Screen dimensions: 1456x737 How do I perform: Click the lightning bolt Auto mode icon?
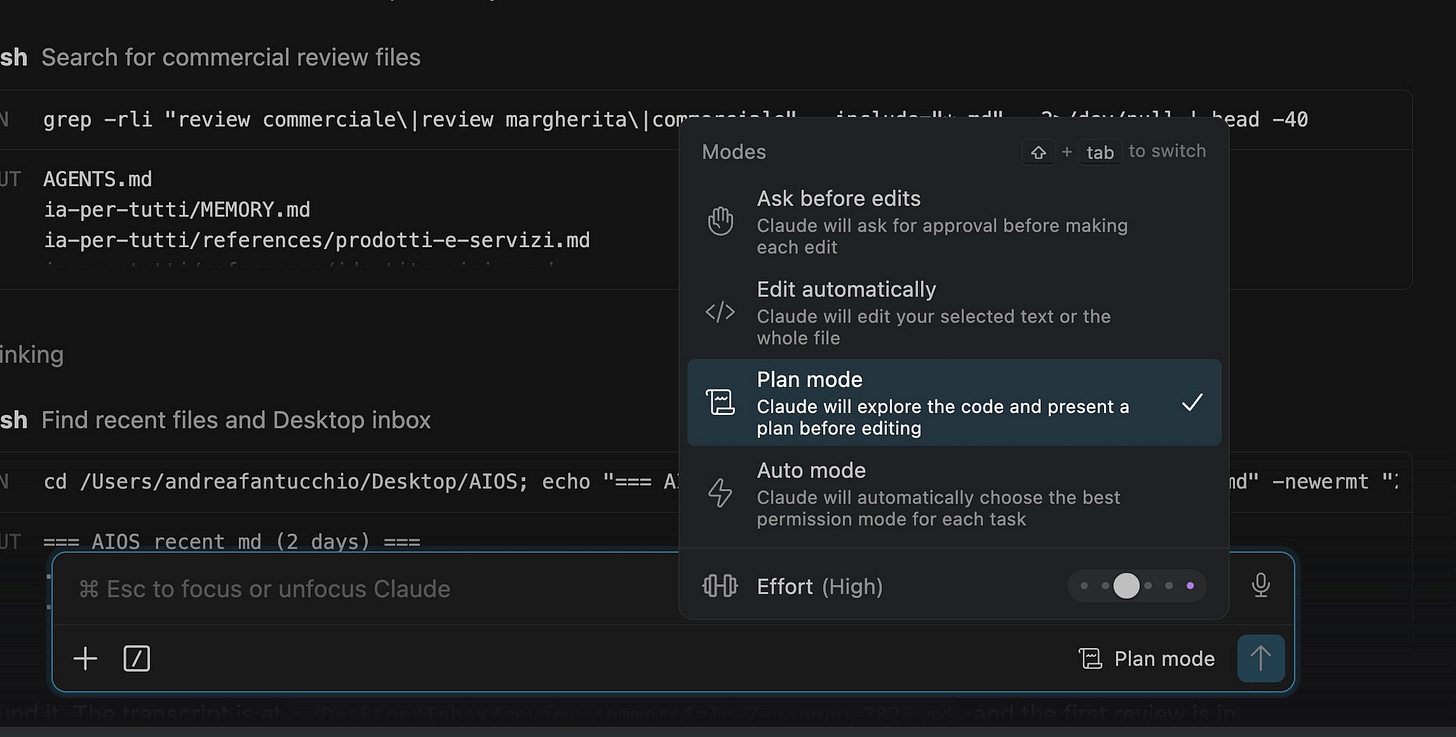(720, 493)
